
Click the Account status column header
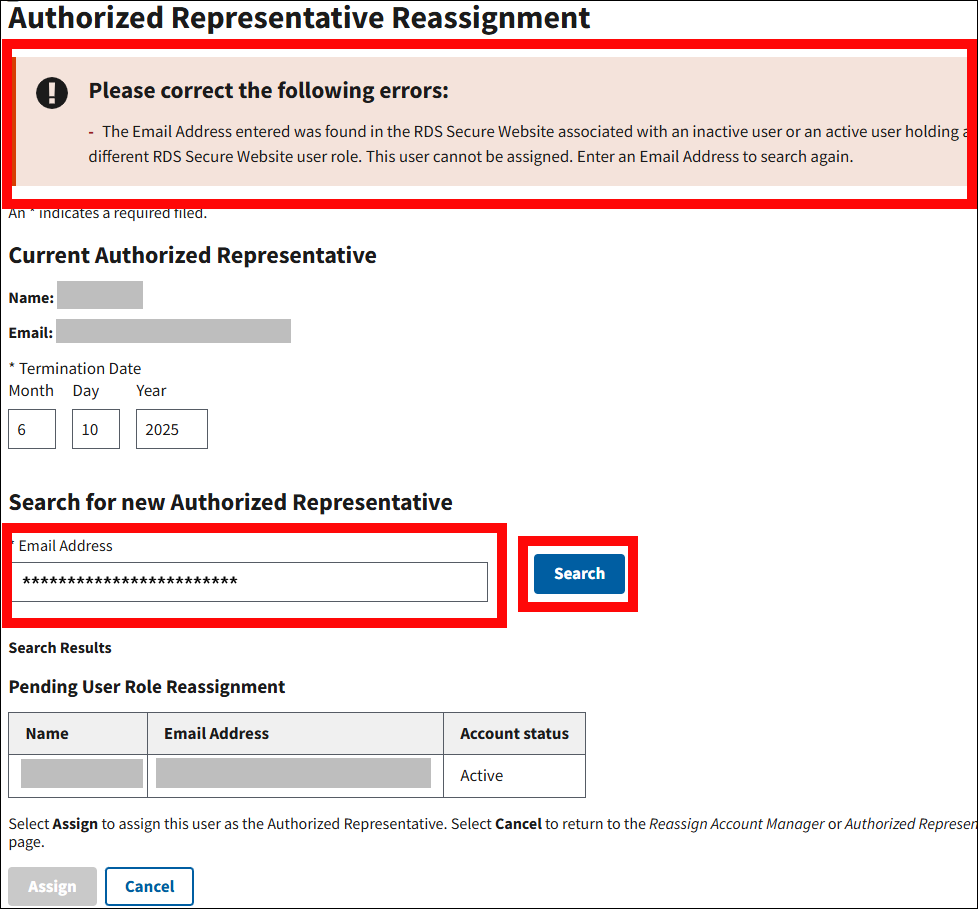pos(514,733)
